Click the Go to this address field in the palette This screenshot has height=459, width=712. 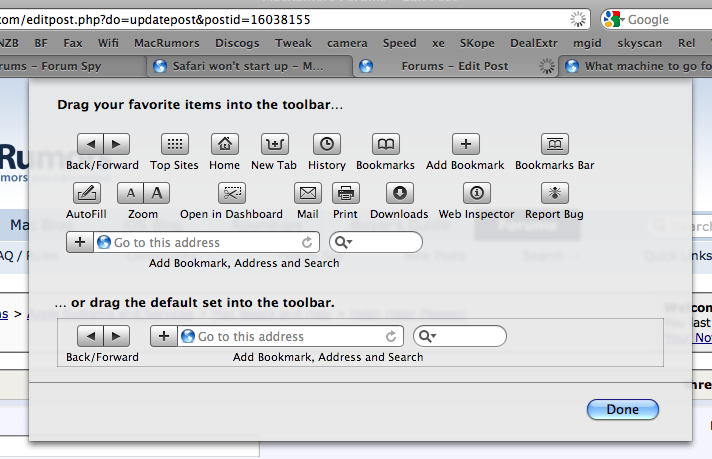pos(207,242)
